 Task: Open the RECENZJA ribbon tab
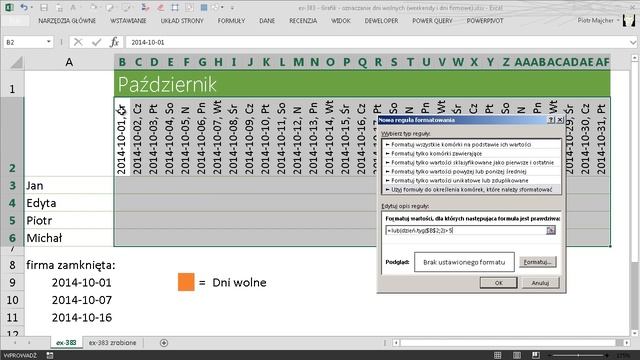303,20
